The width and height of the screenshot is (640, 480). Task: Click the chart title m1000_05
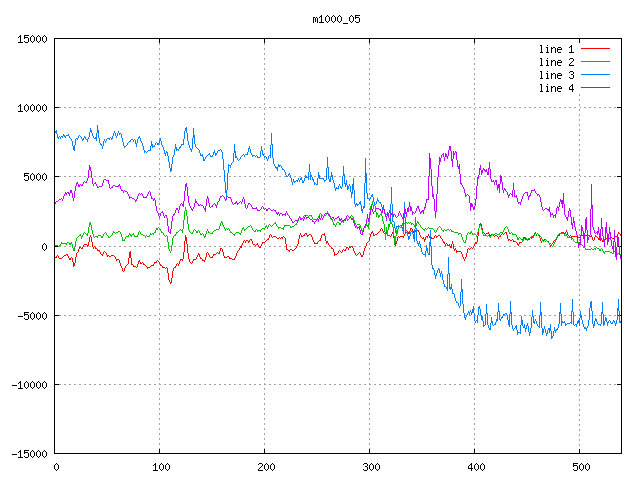[x=335, y=19]
